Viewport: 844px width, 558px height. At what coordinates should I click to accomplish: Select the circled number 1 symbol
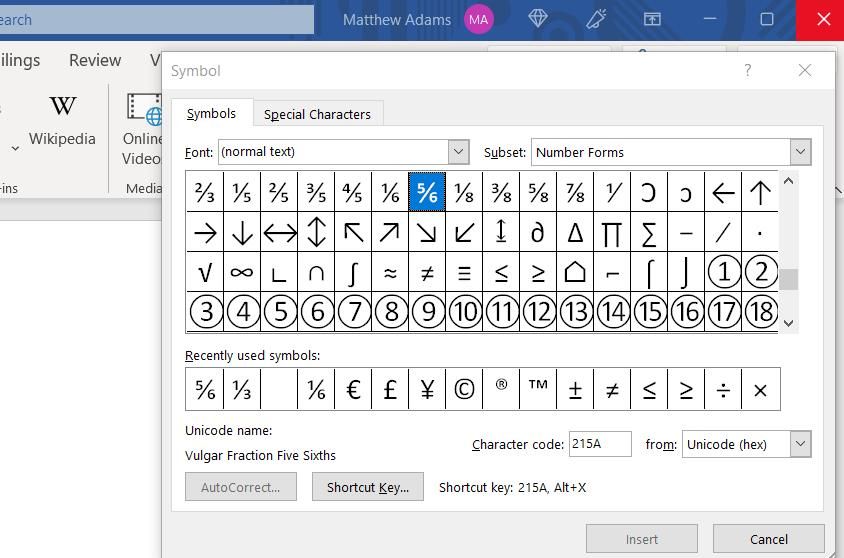723,272
